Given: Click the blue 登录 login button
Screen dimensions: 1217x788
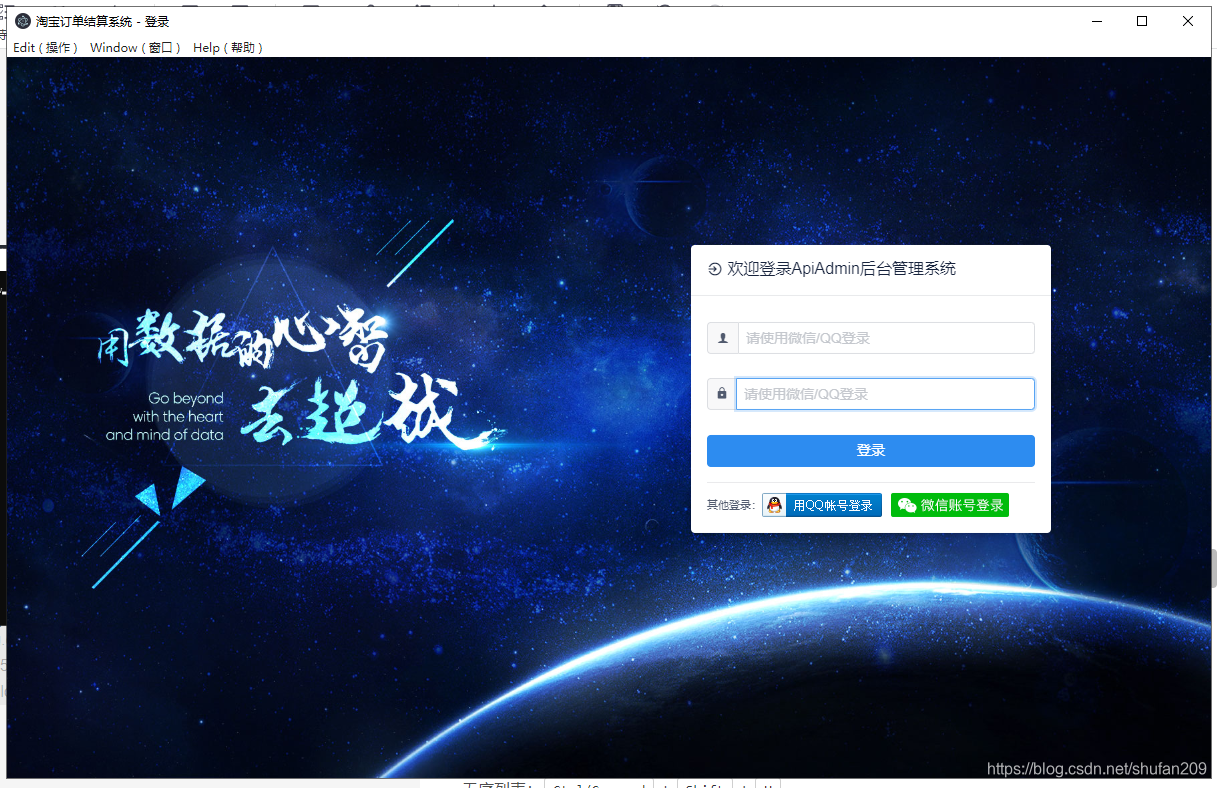Looking at the screenshot, I should click(x=871, y=451).
